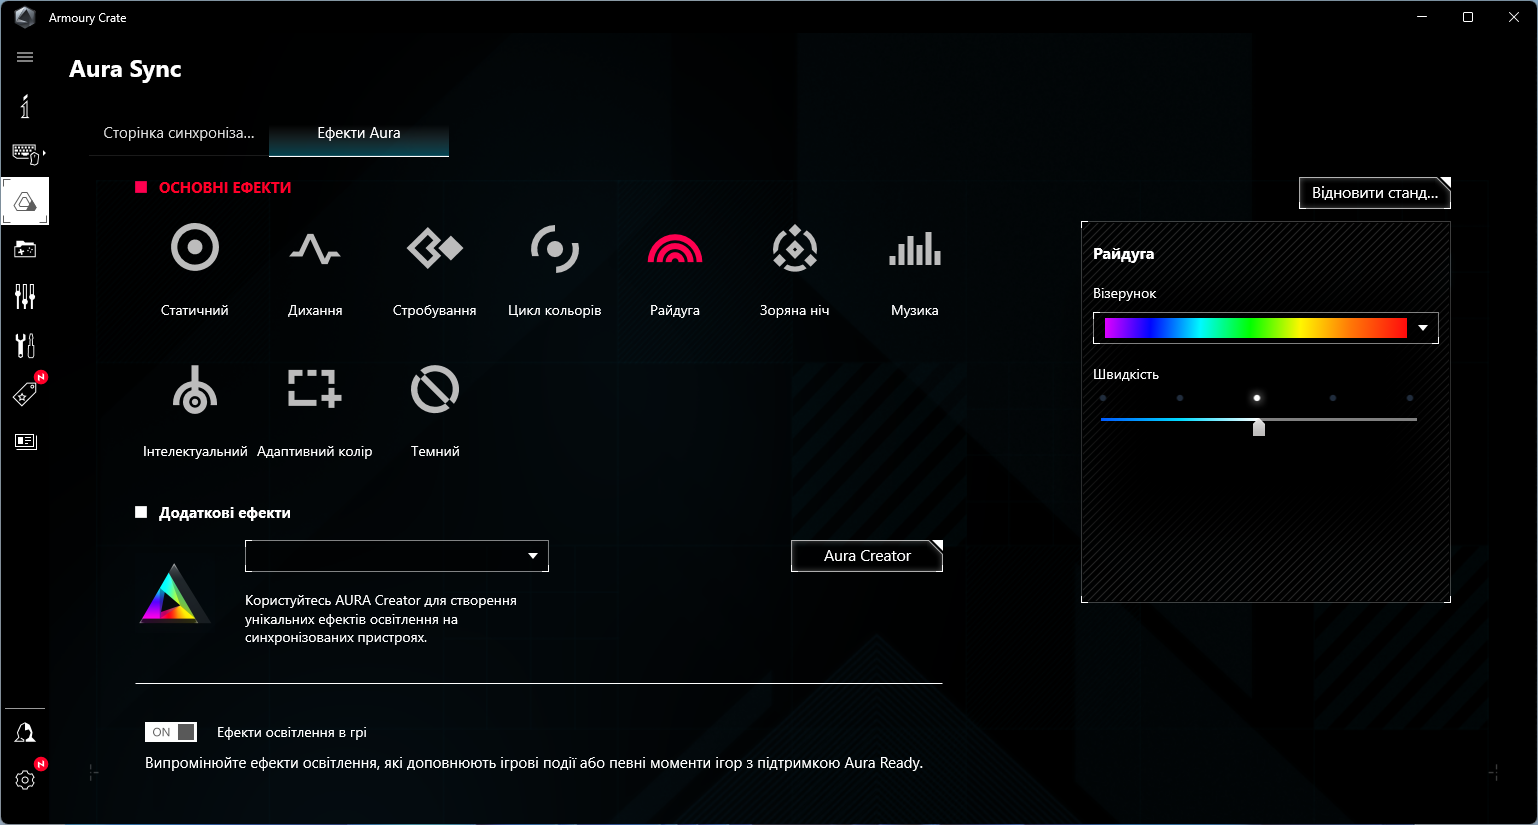Open the Tools wrench icon in the sidebar

[x=25, y=345]
